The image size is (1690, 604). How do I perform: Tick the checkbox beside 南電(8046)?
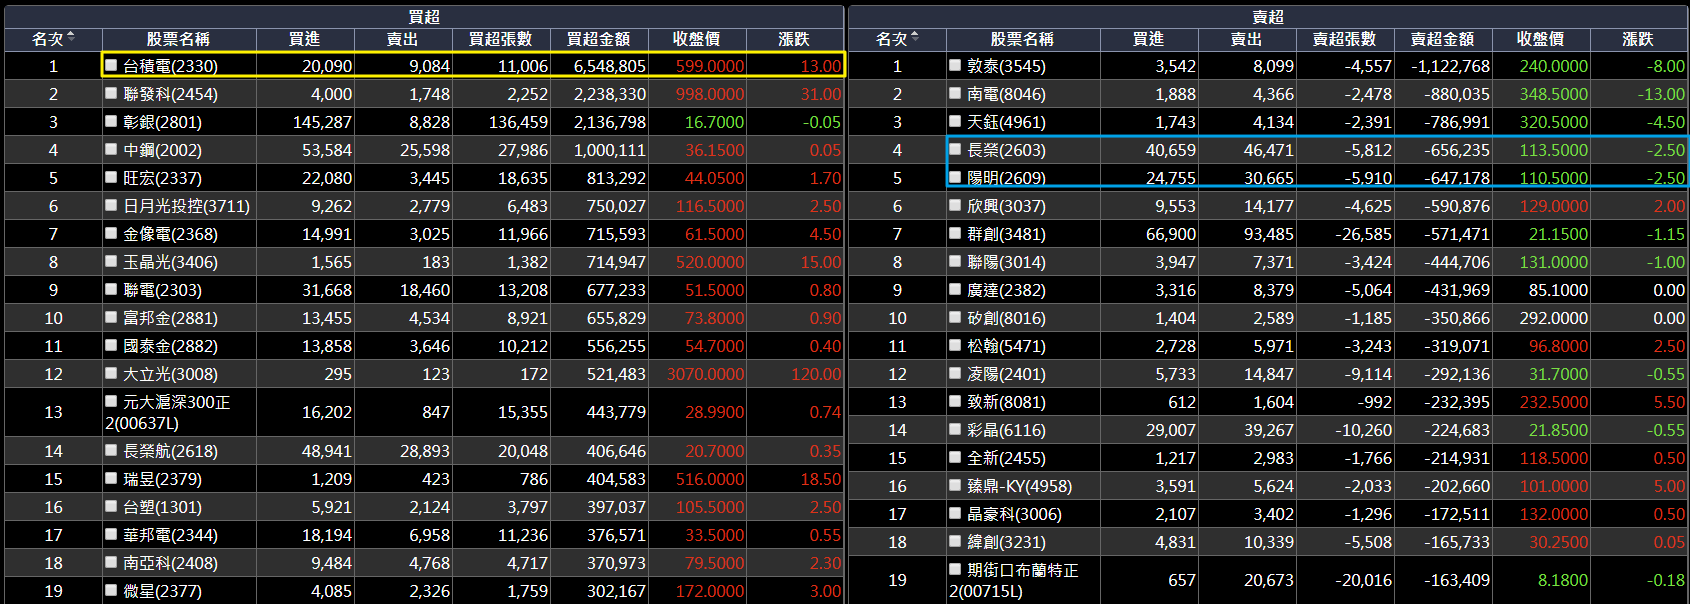956,93
